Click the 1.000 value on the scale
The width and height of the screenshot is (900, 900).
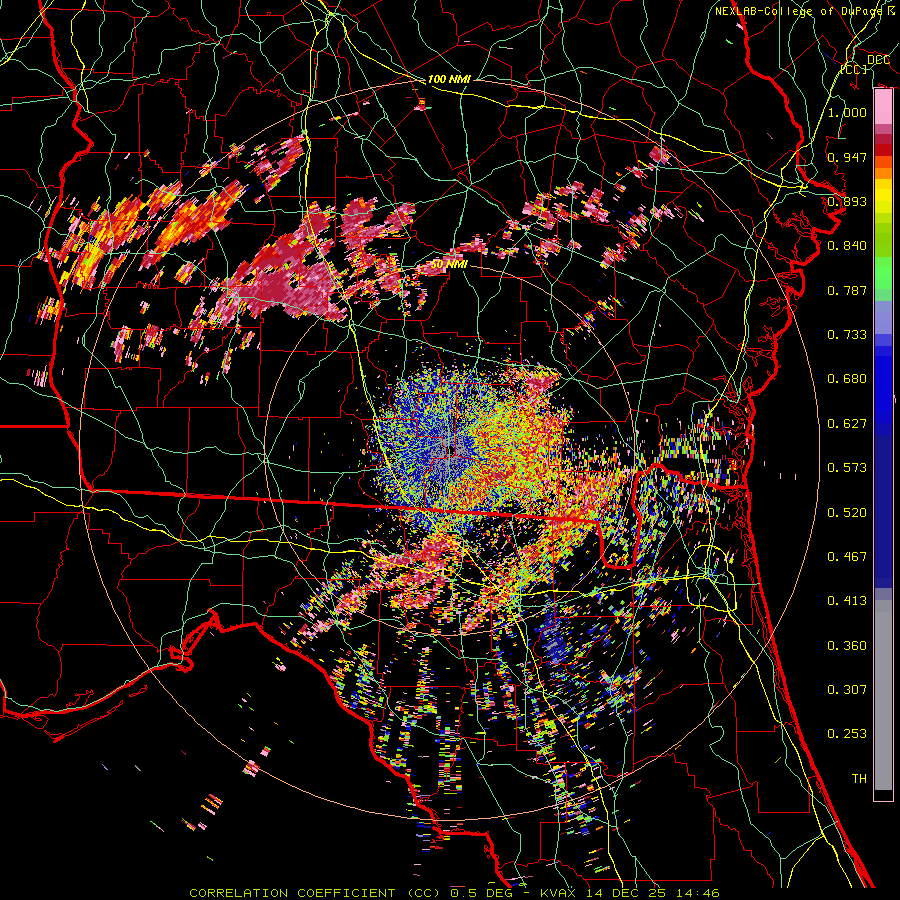[847, 112]
